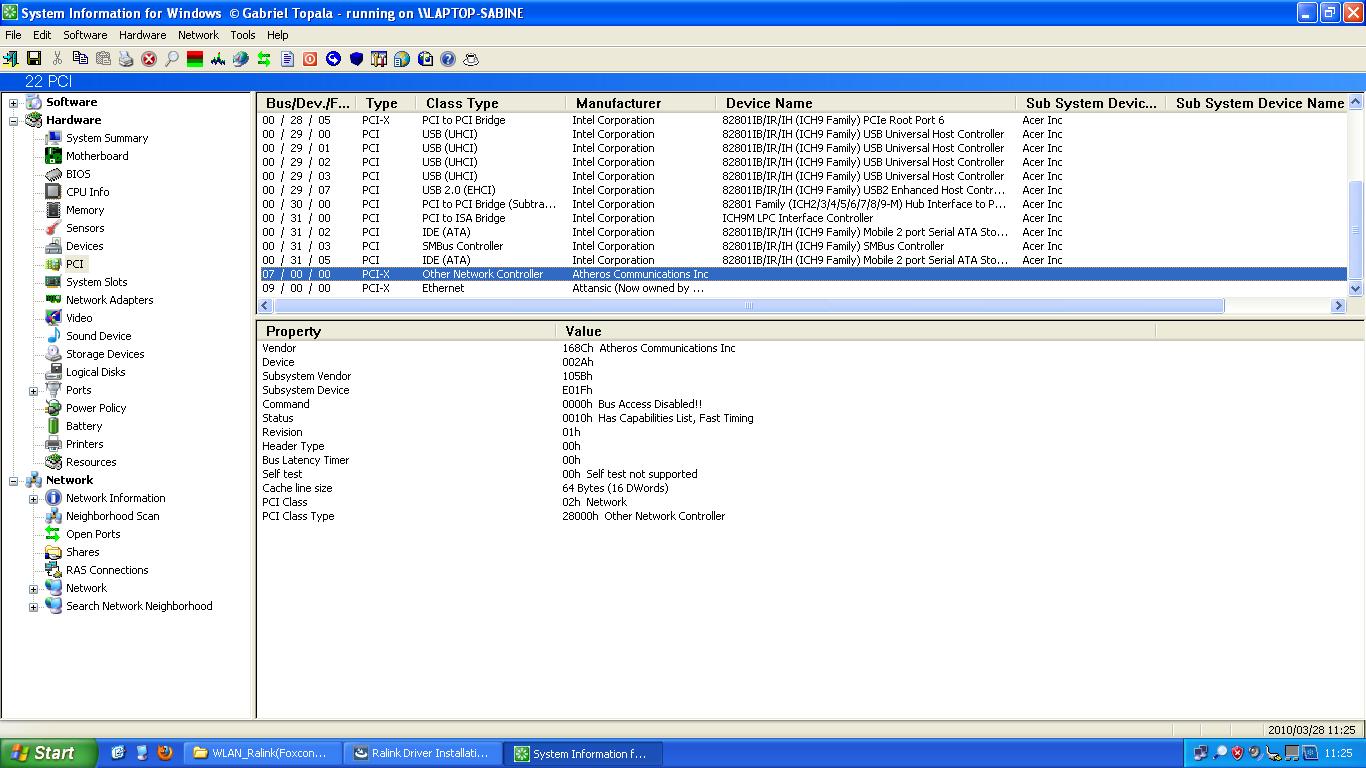Open the Memory tree item
This screenshot has height=768, width=1366.
pyautogui.click(x=85, y=210)
